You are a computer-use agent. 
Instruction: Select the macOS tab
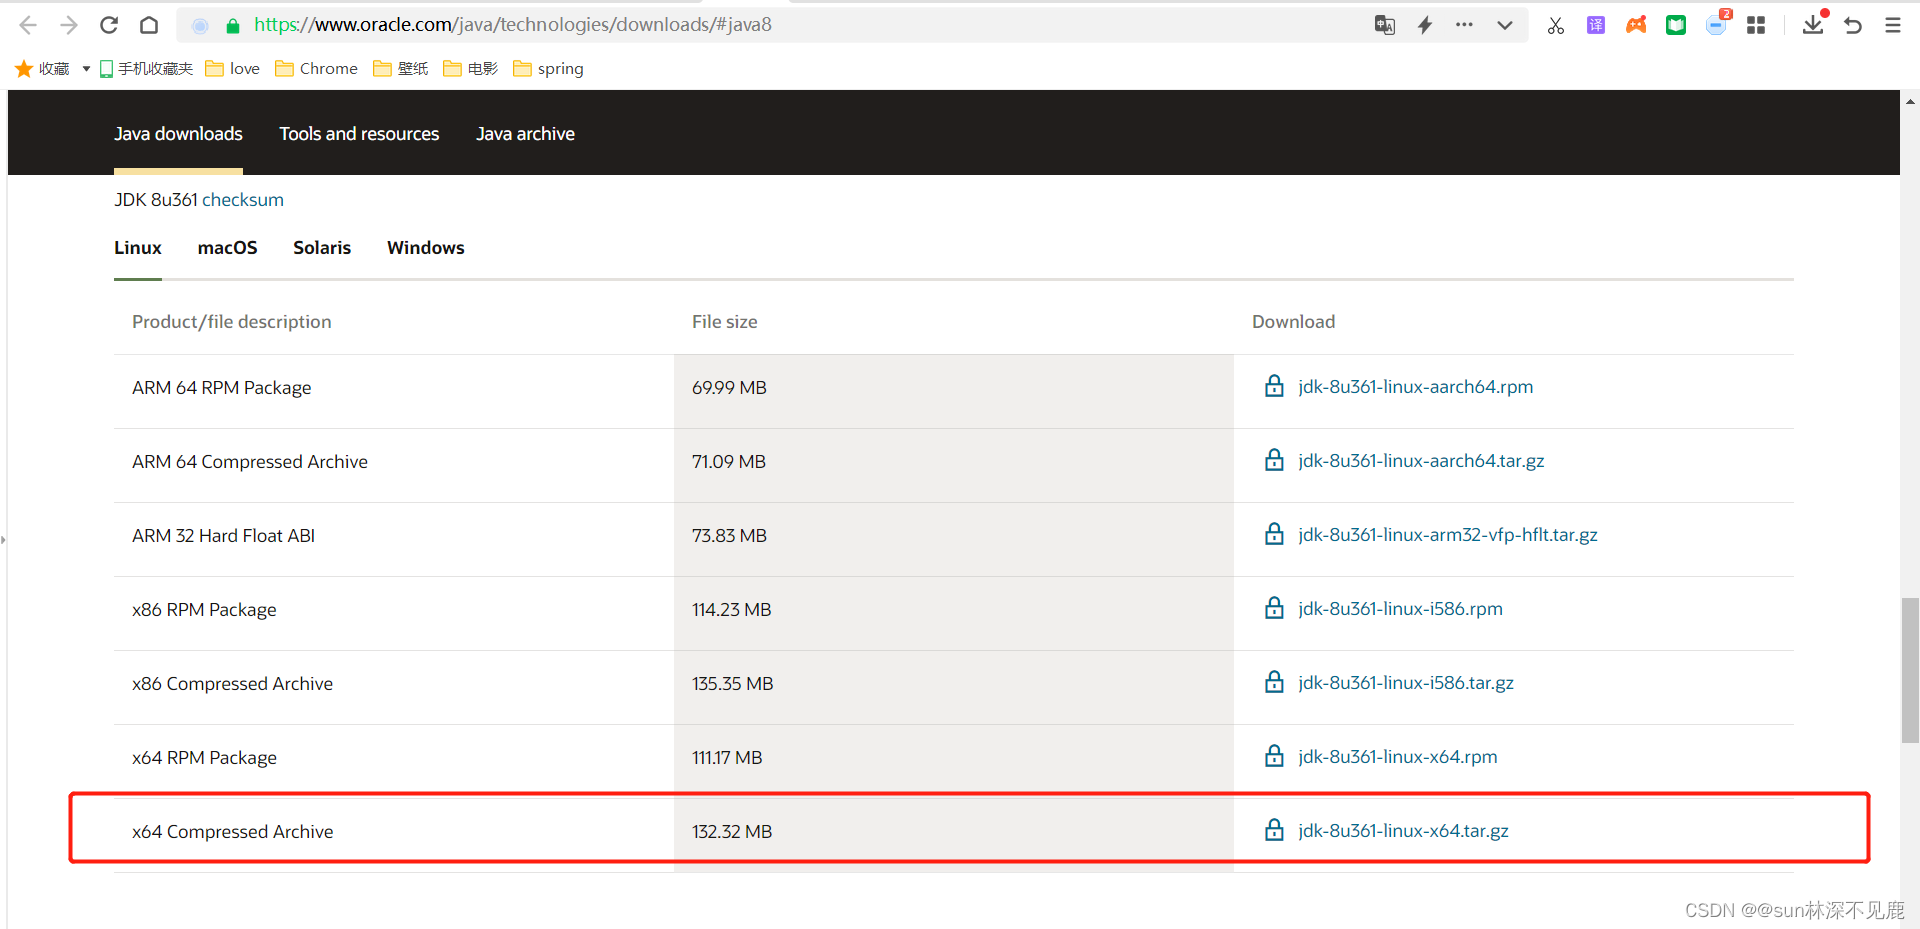pyautogui.click(x=227, y=248)
